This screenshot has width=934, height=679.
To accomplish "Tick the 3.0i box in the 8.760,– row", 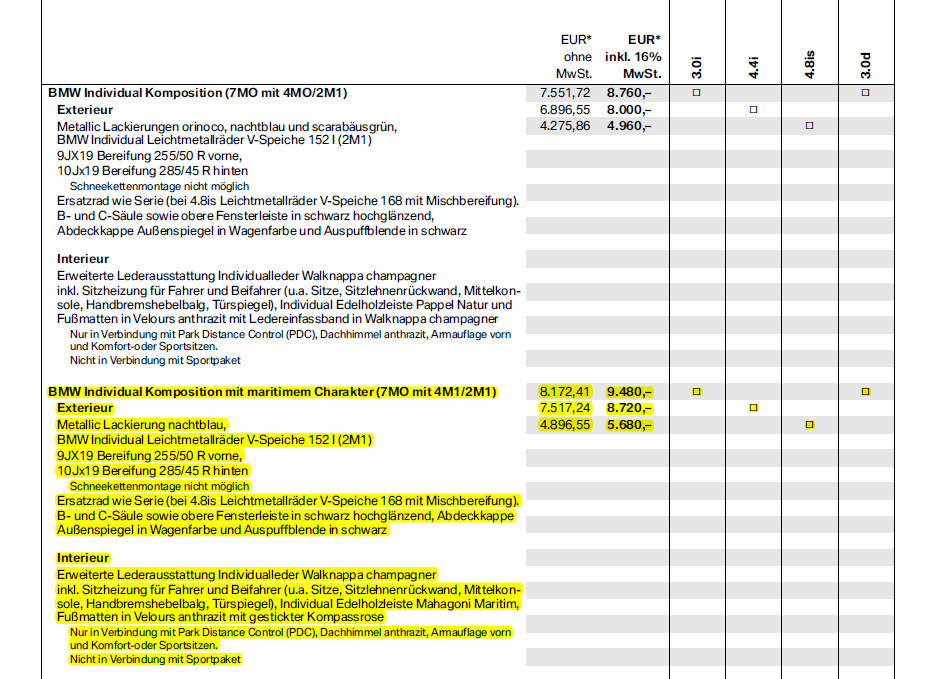I will [x=696, y=93].
